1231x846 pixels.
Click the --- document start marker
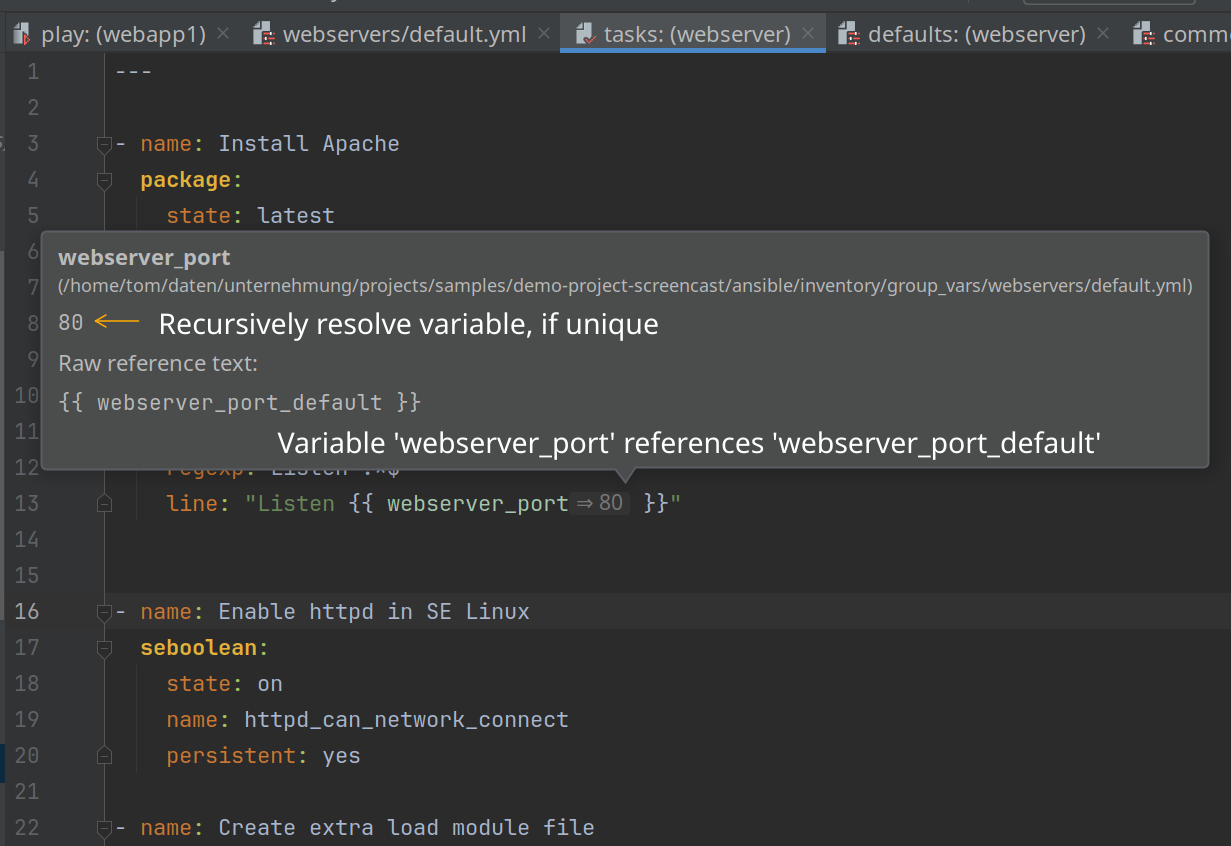click(x=134, y=72)
